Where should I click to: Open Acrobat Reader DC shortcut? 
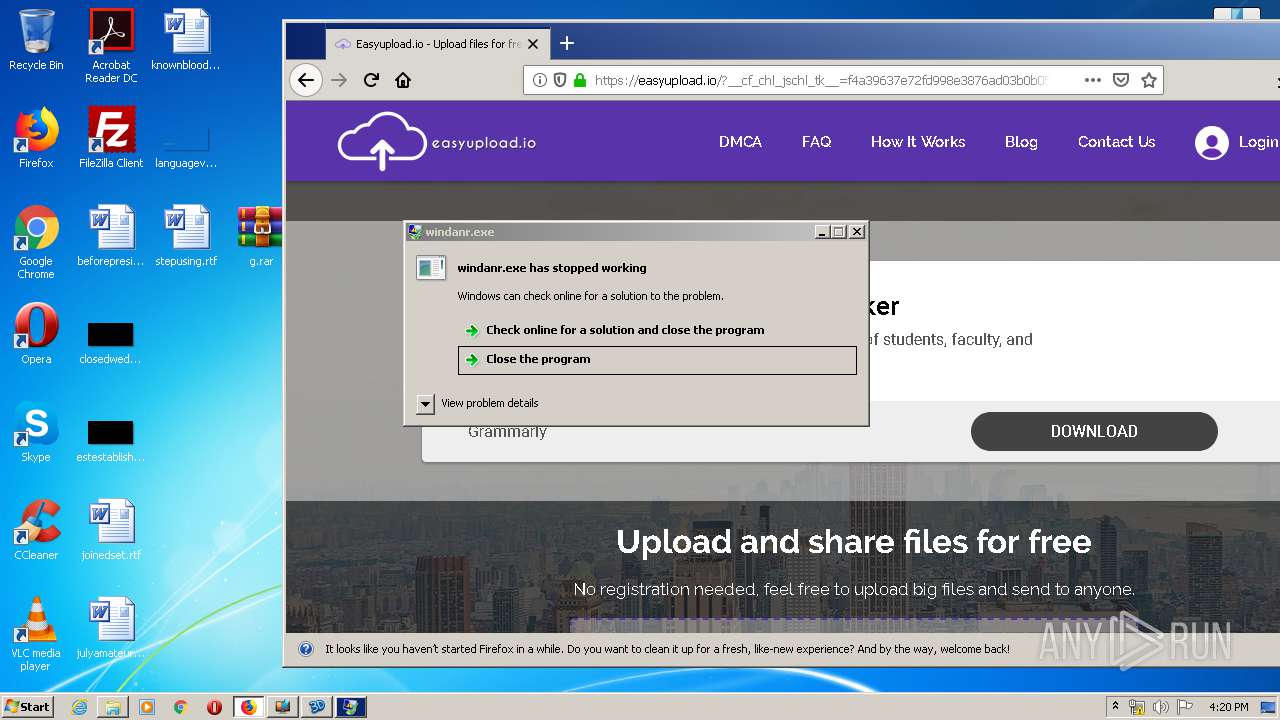tap(111, 45)
